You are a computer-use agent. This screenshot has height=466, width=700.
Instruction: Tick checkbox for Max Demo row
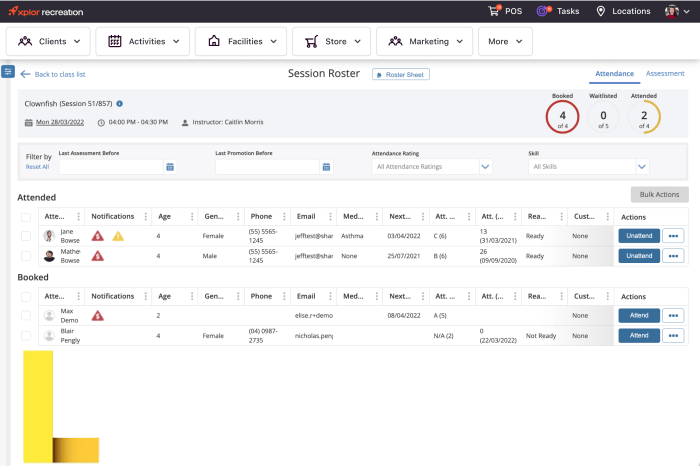point(26,316)
